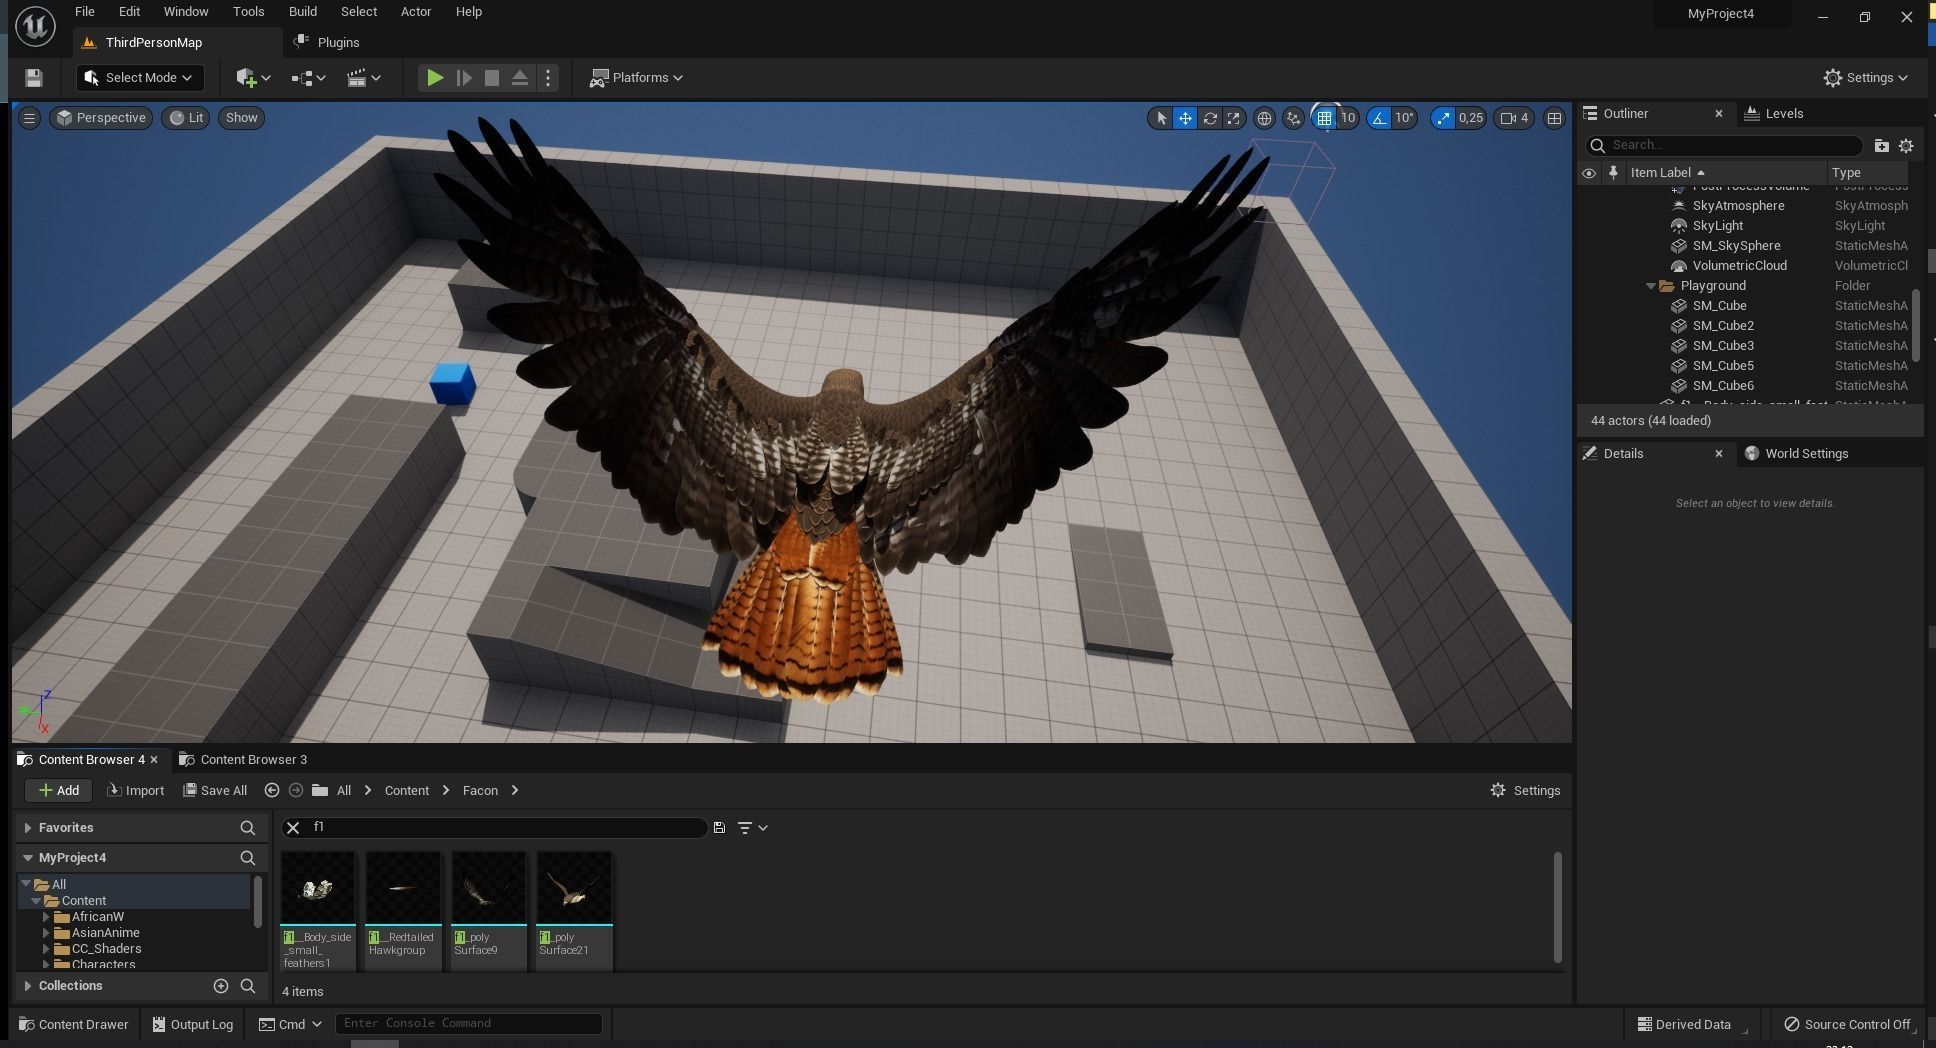Open the Edit menu
Viewport: 1936px width, 1048px height.
coord(129,12)
